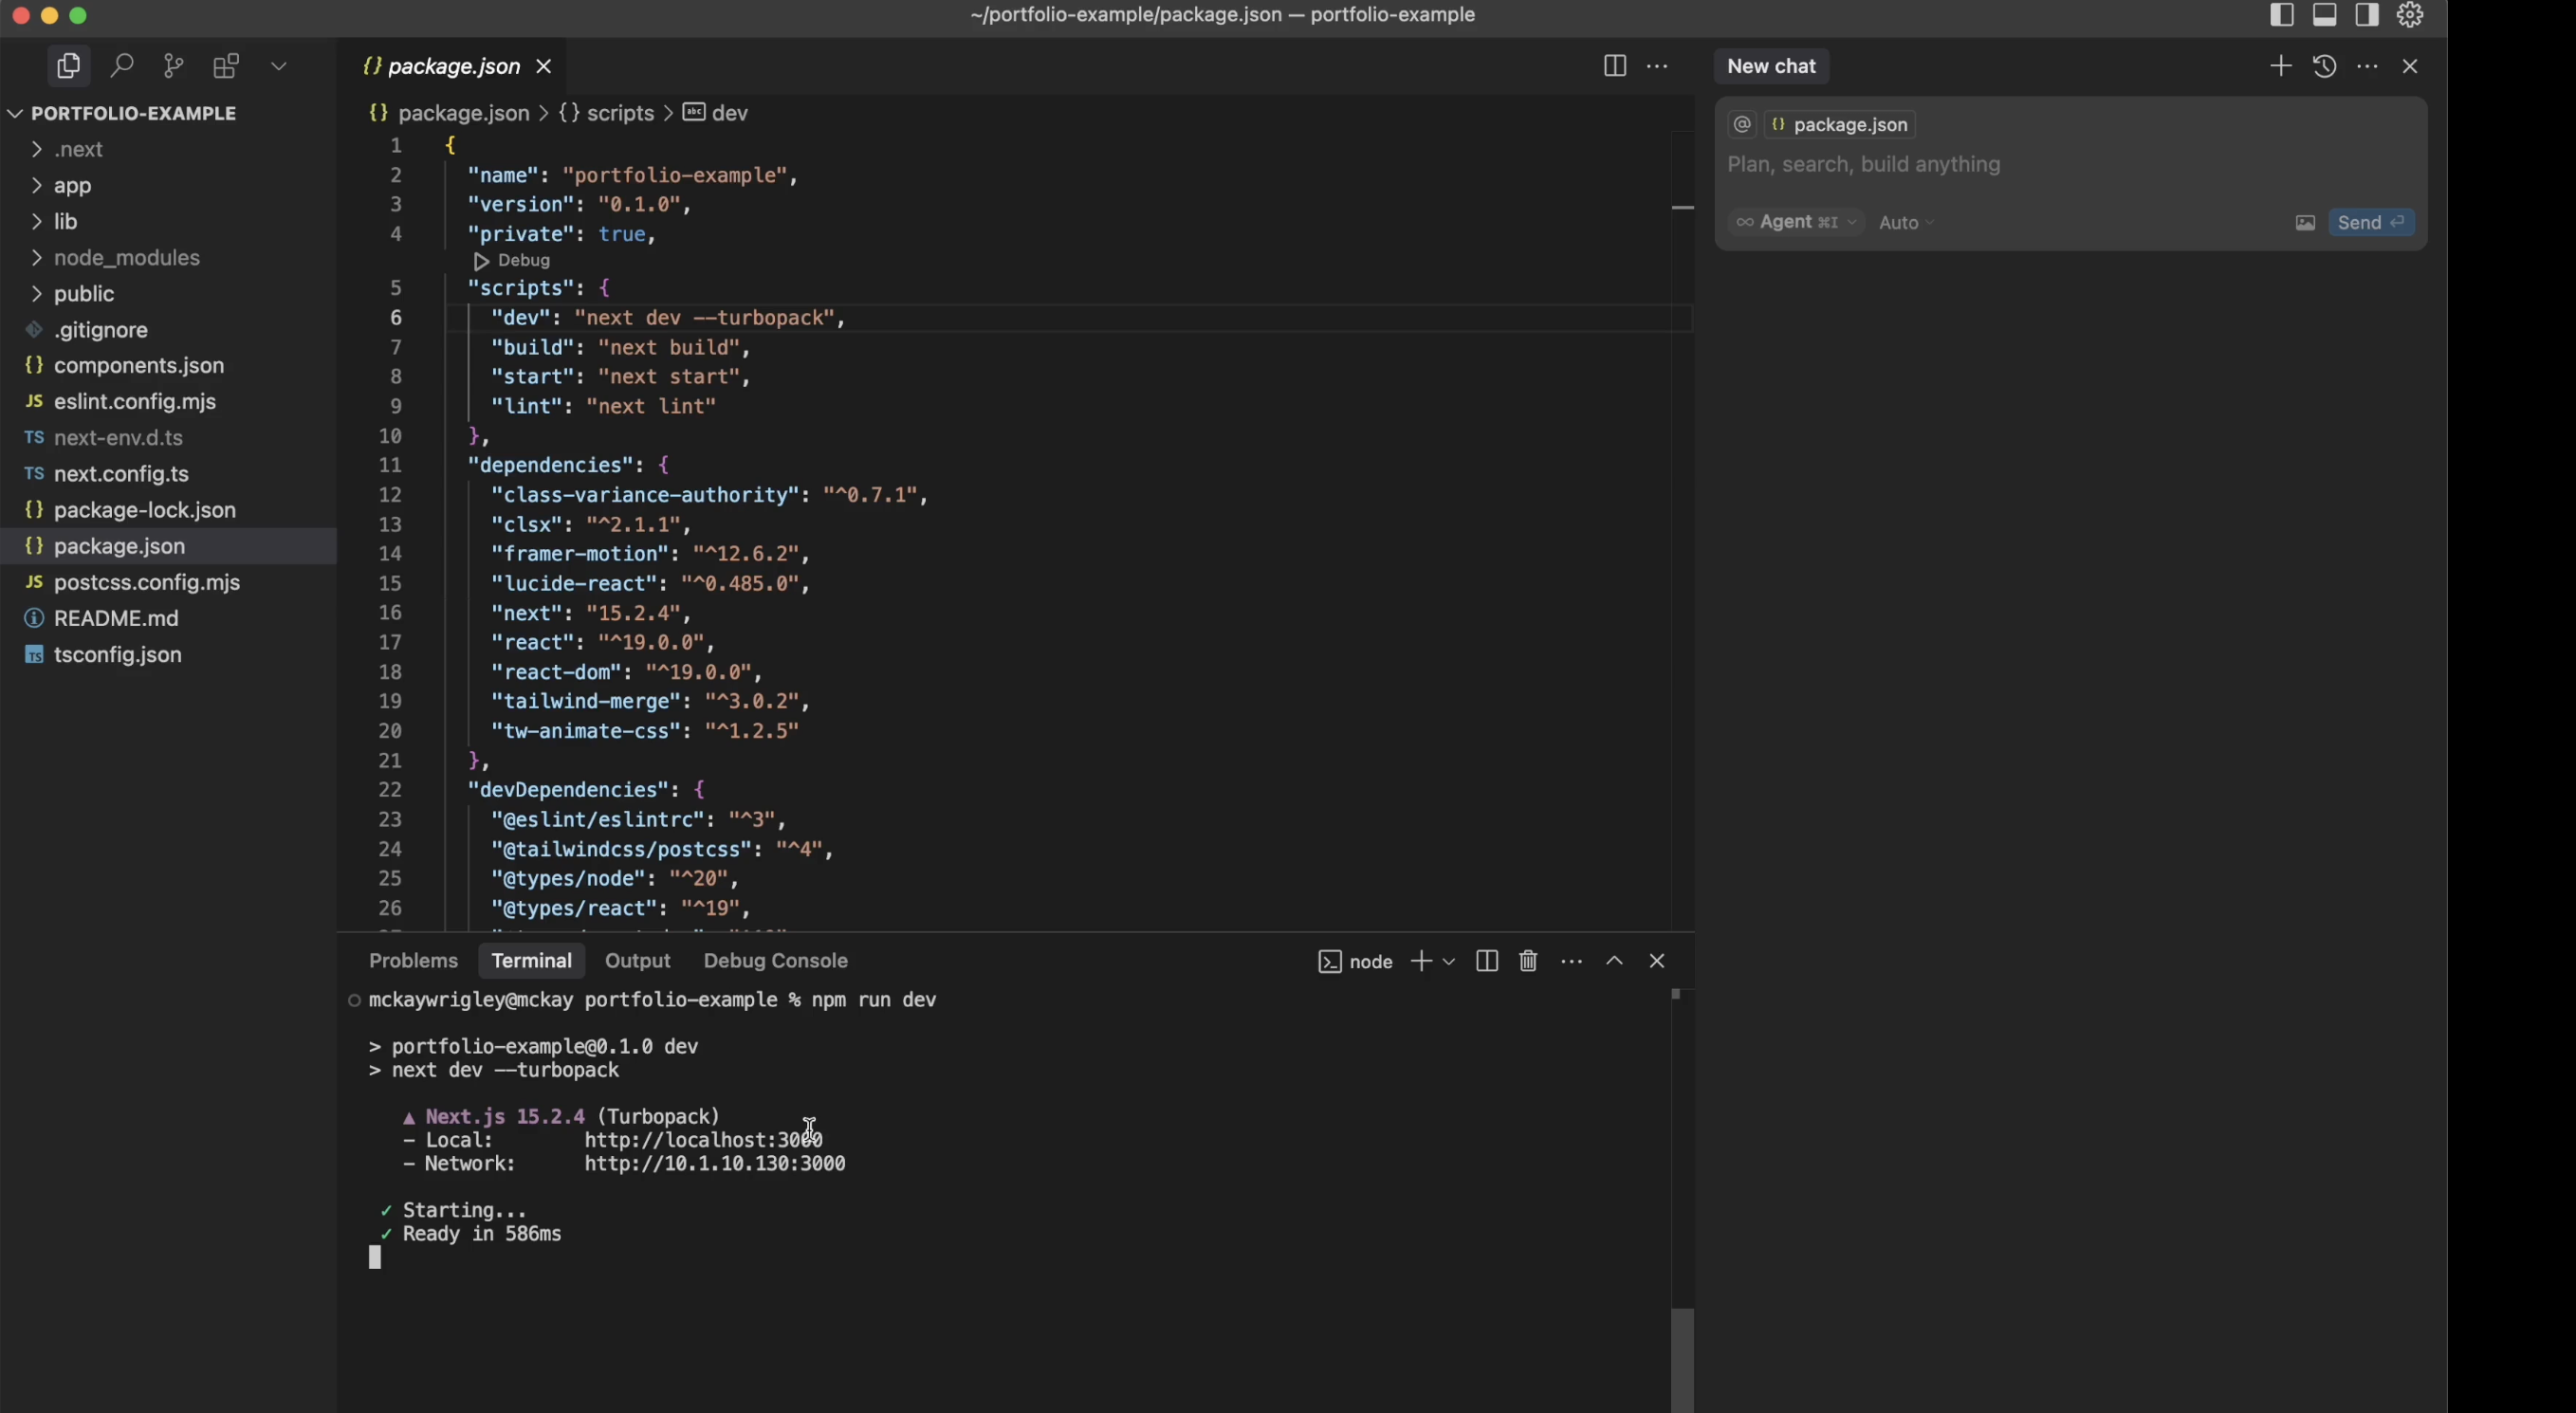Start a new chat with plus icon
This screenshot has width=2576, height=1413.
2281,66
